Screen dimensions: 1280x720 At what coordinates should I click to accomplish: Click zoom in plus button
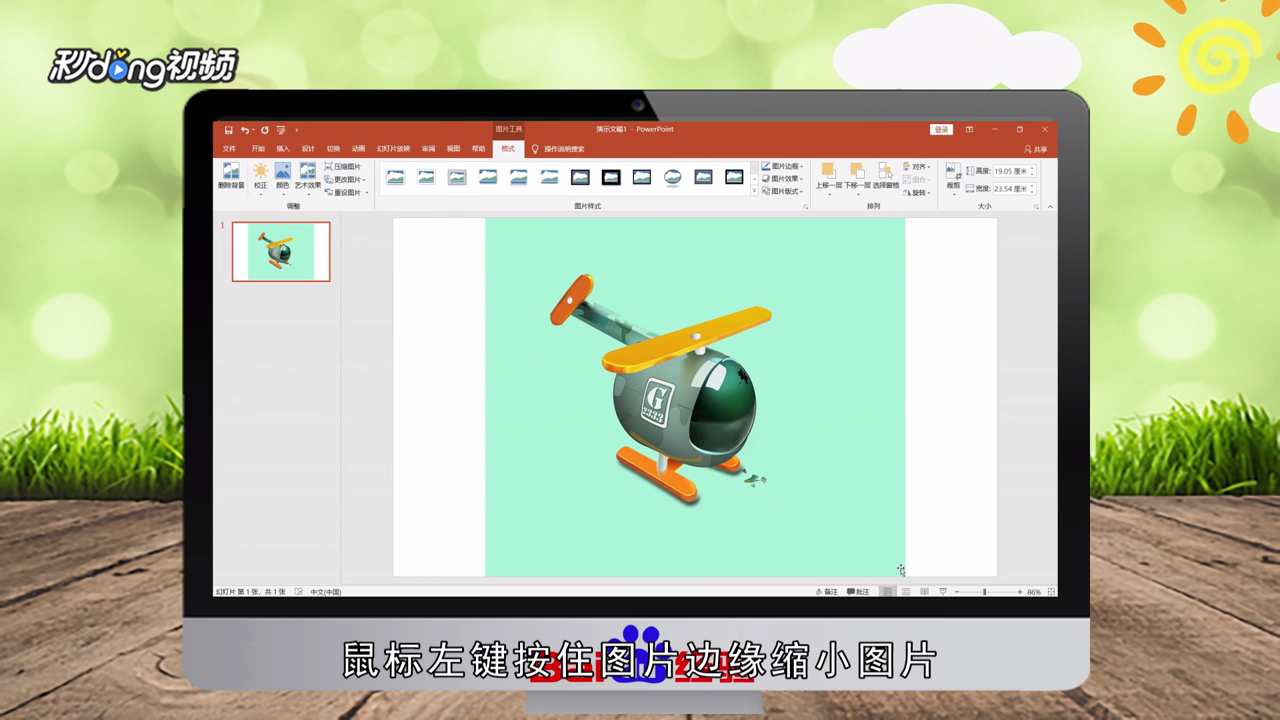click(1019, 592)
